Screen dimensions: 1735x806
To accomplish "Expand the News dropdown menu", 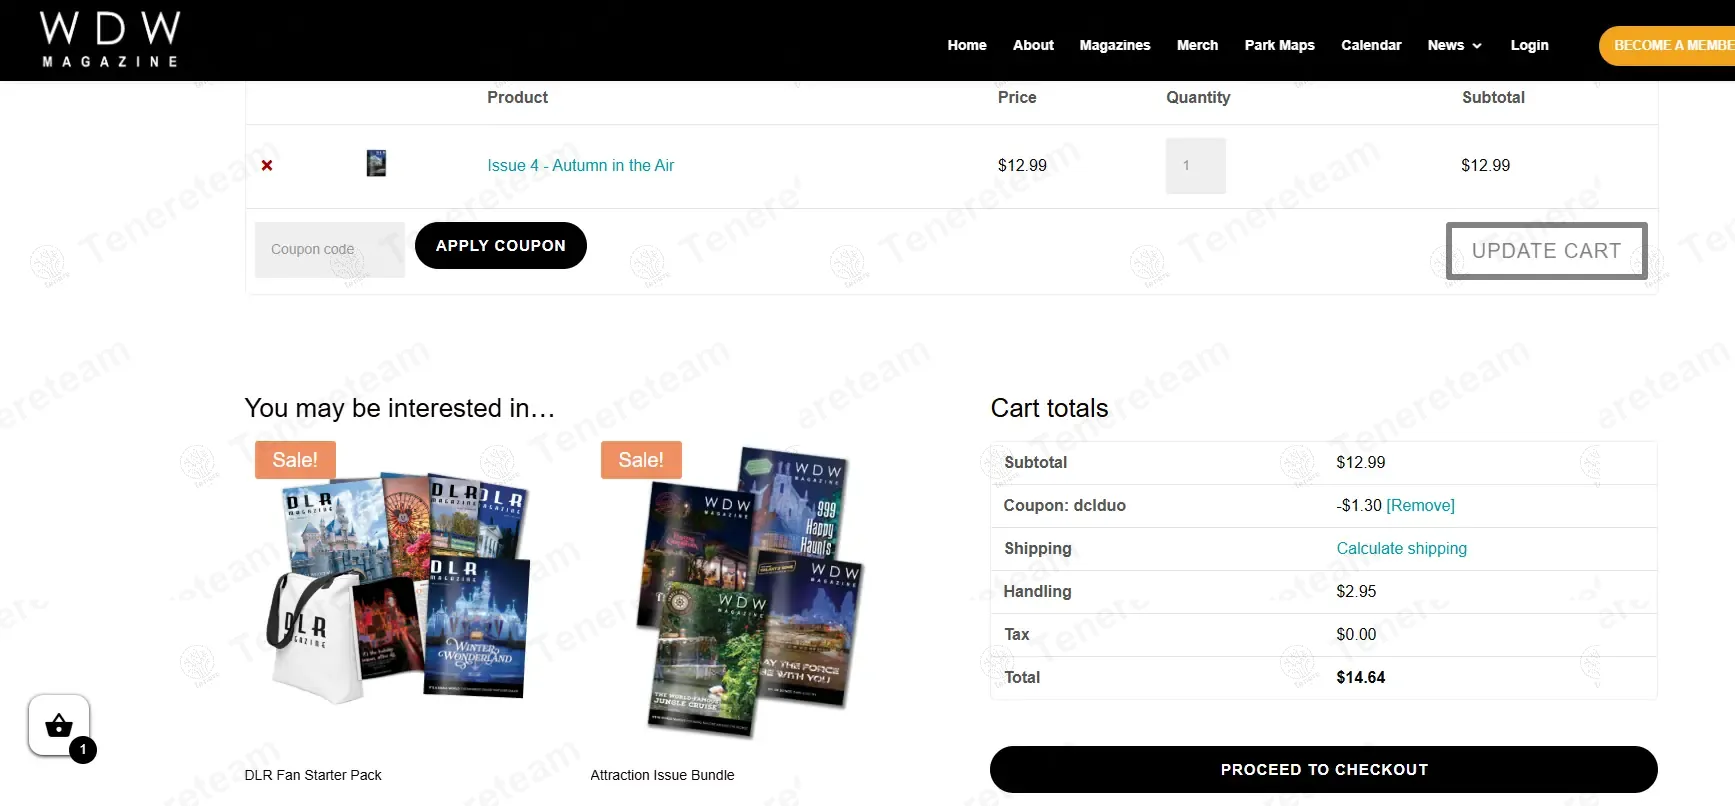I will (x=1454, y=45).
